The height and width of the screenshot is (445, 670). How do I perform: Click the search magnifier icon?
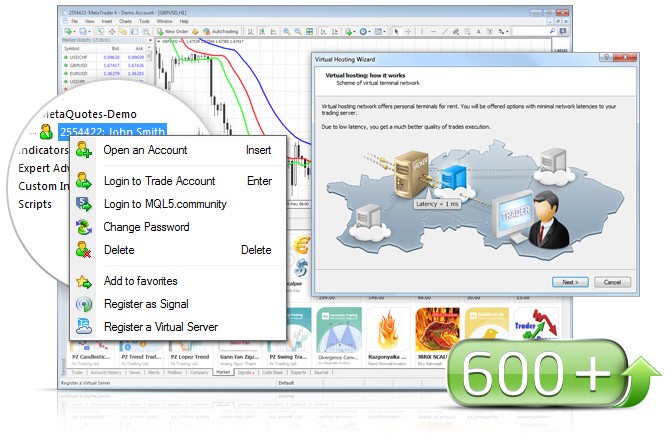click(552, 31)
